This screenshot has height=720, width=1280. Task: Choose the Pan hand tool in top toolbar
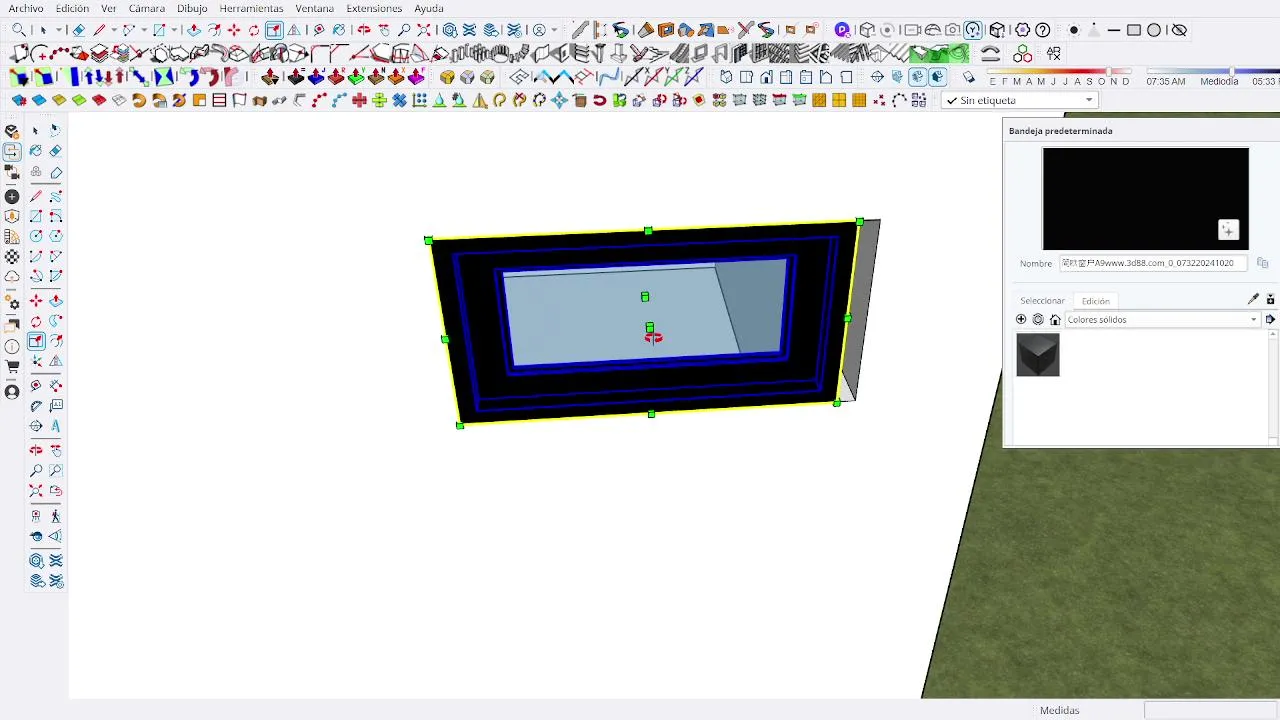[384, 30]
